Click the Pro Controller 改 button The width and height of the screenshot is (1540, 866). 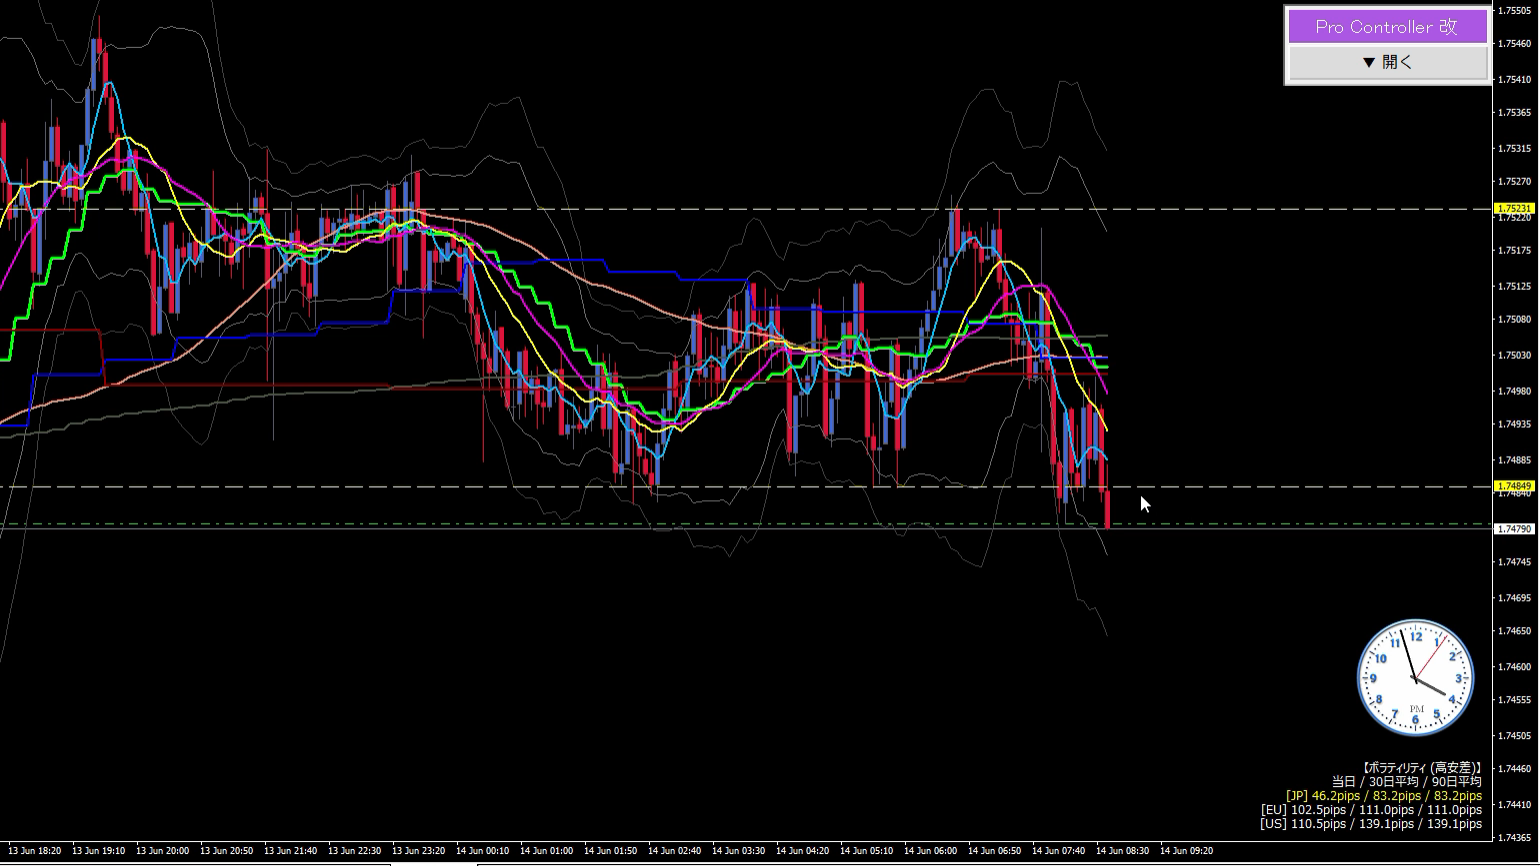tap(1386, 27)
